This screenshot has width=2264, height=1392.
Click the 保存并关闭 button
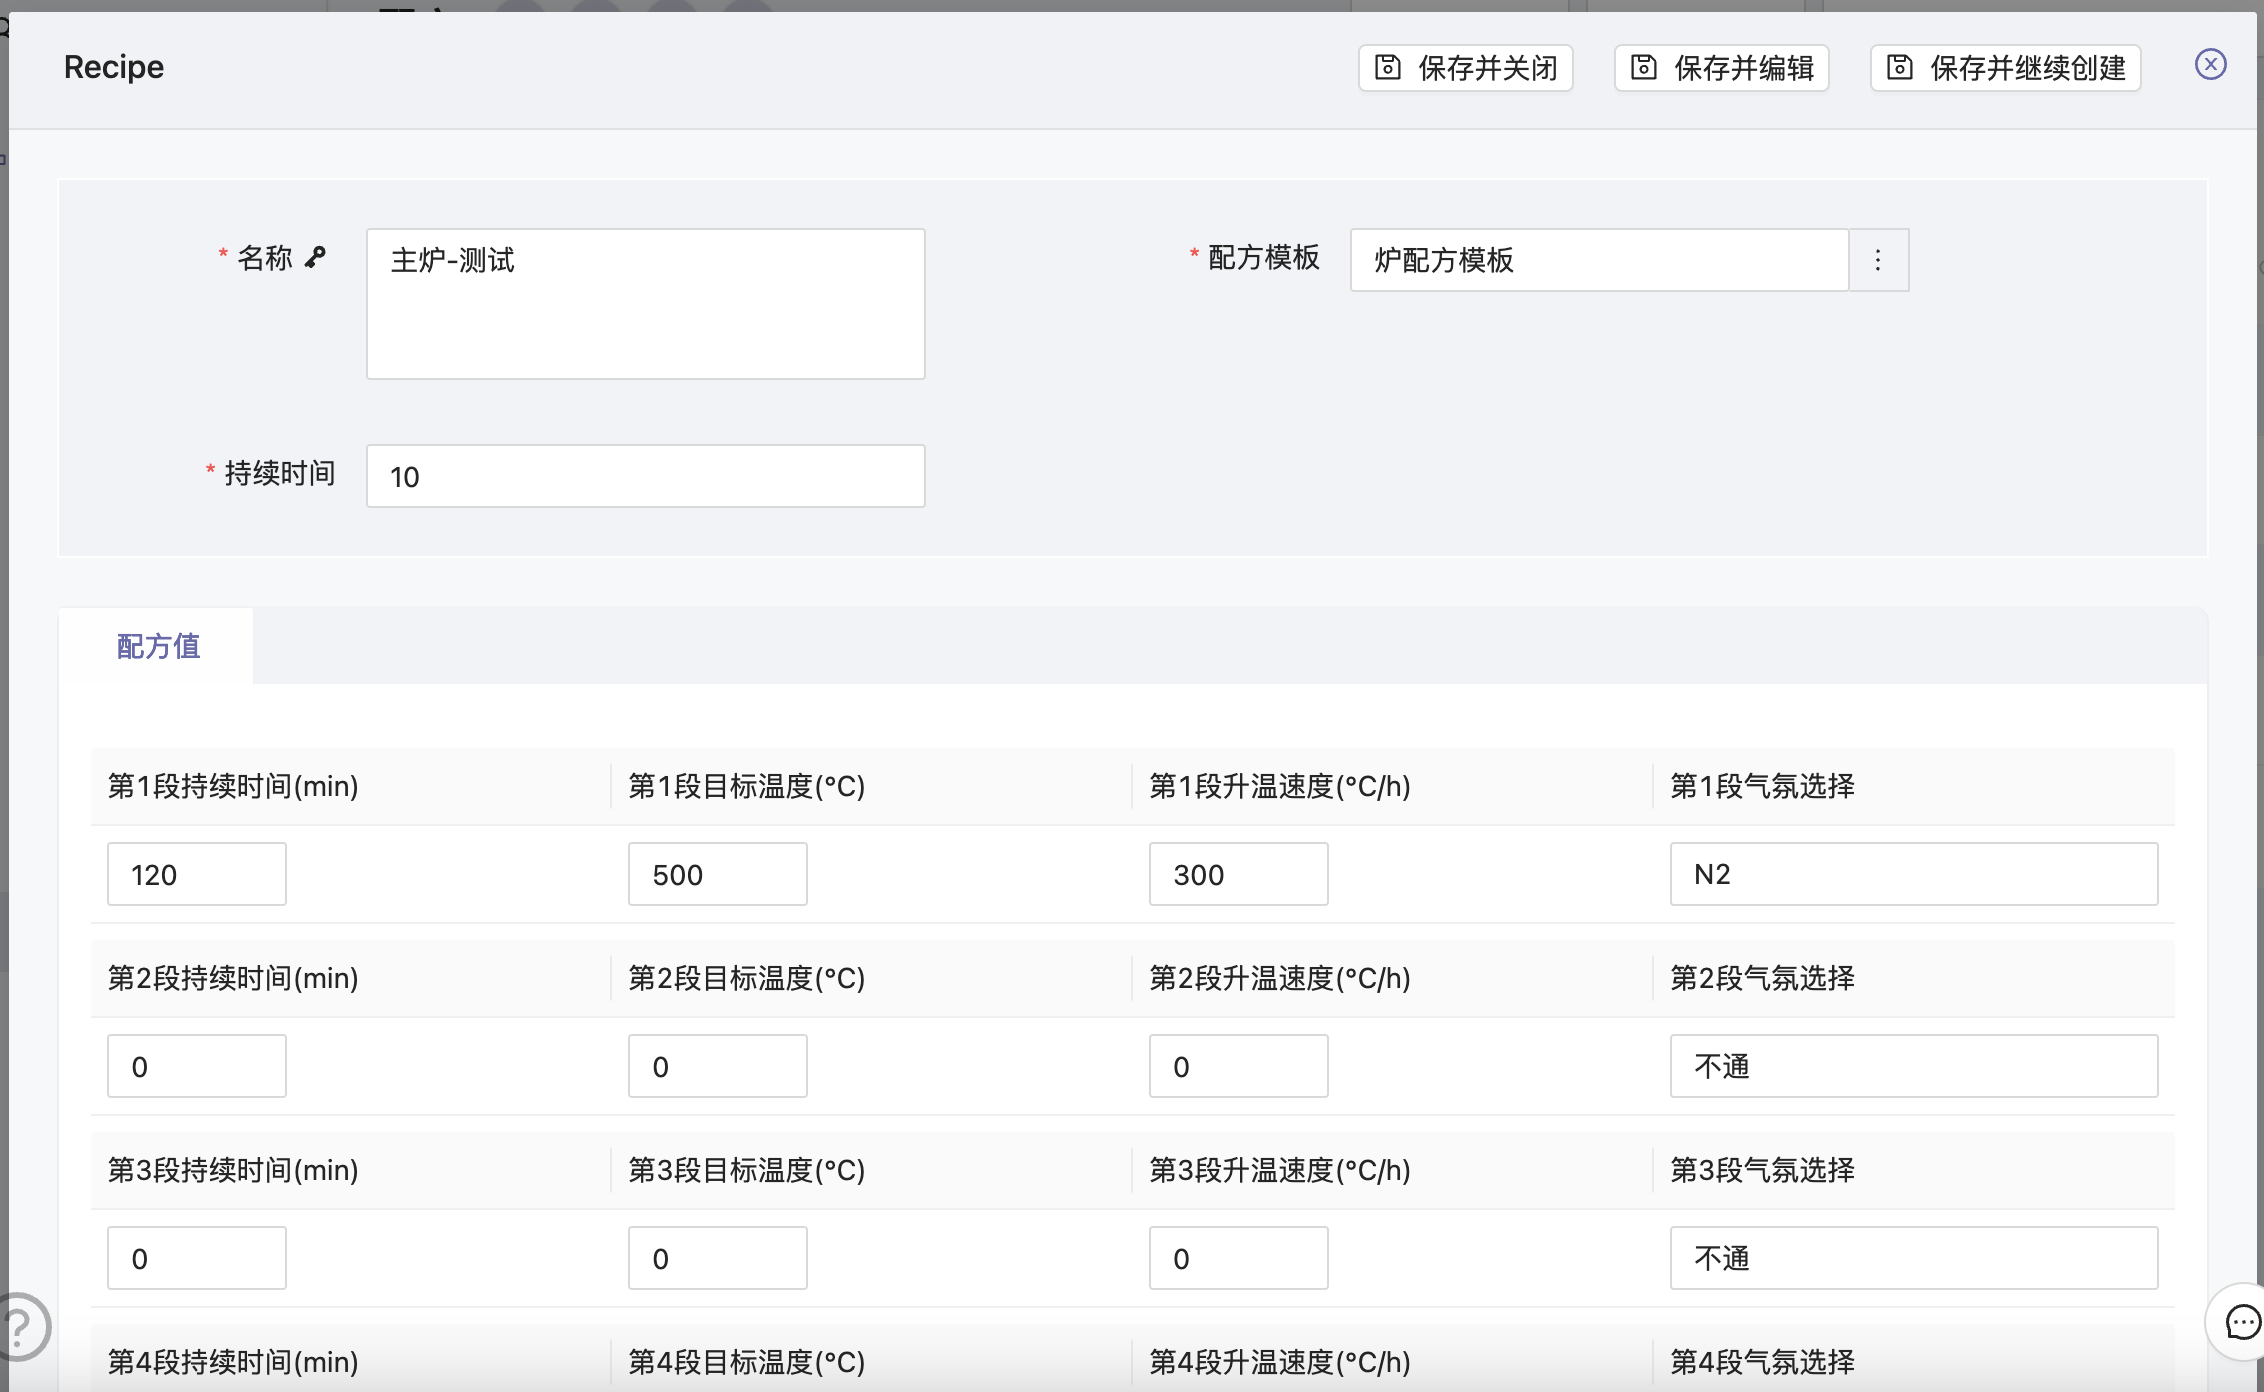pyautogui.click(x=1466, y=68)
